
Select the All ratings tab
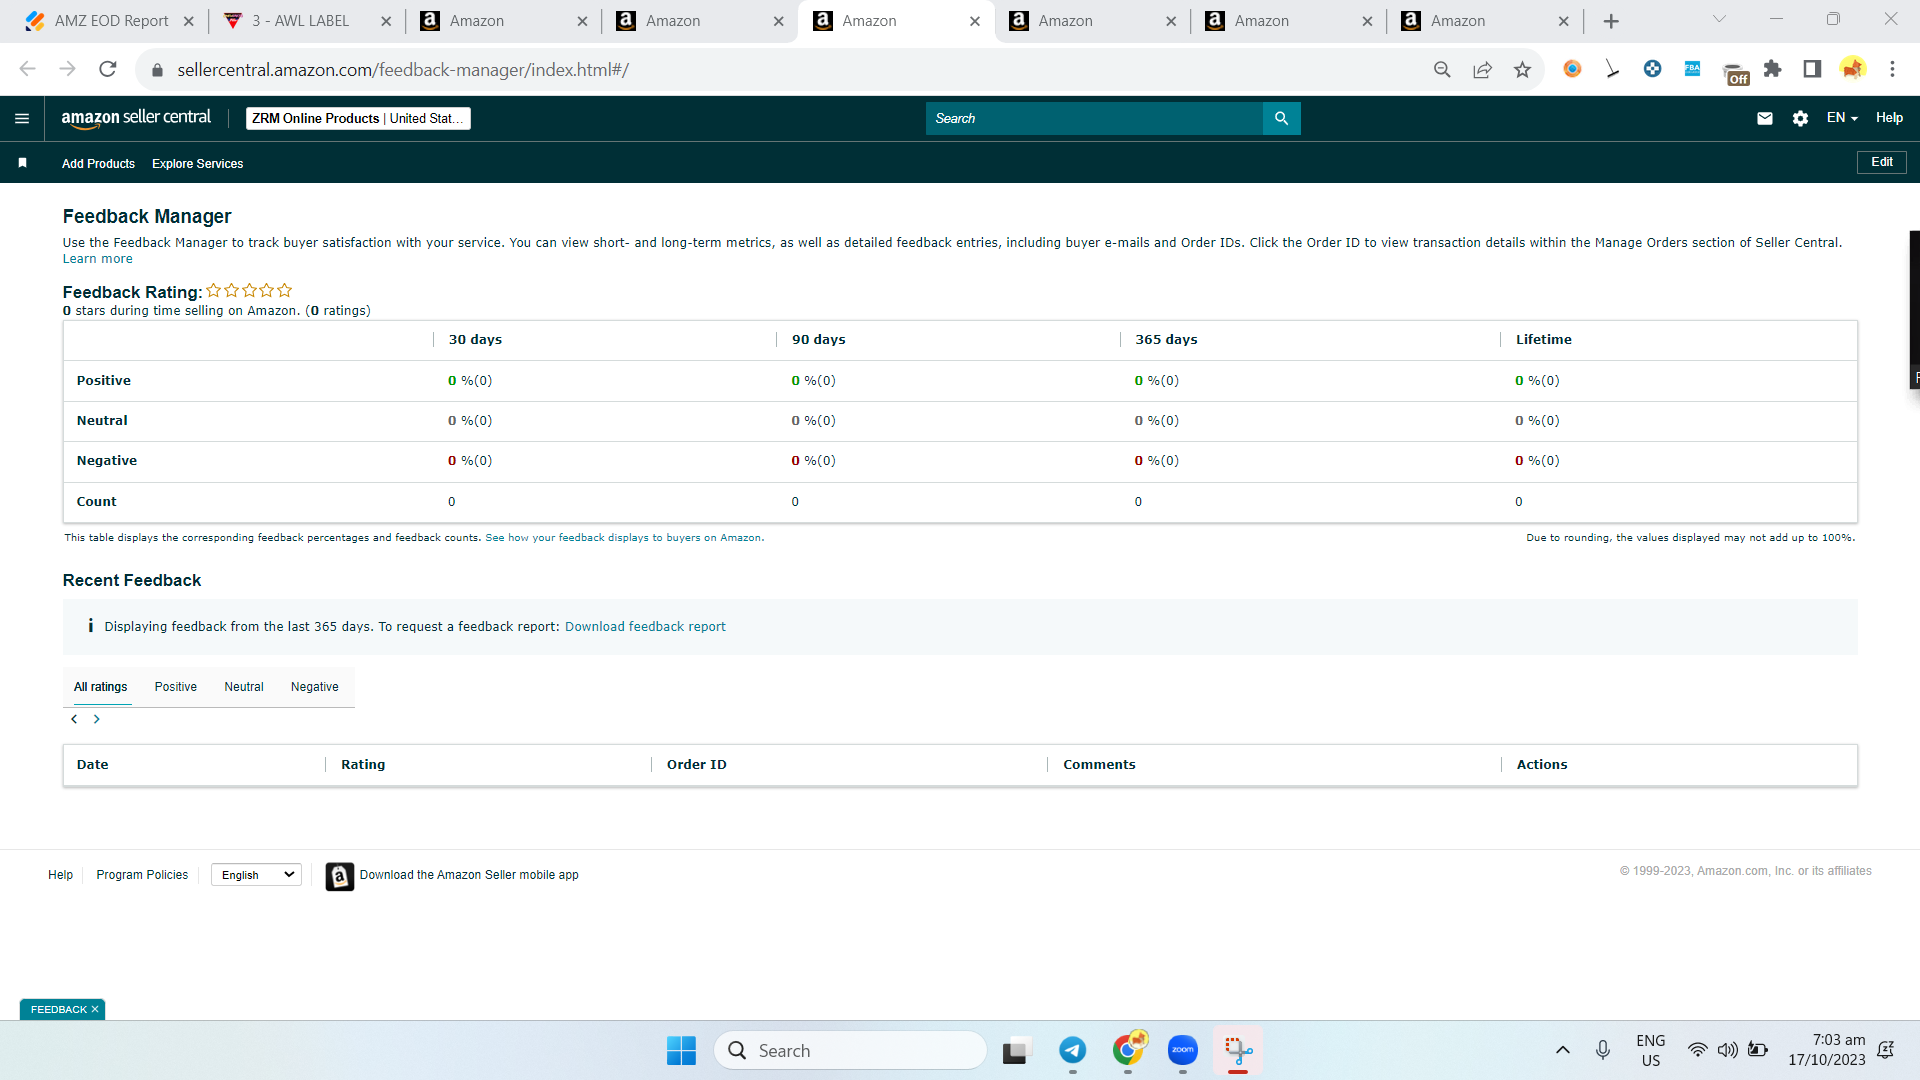(101, 687)
